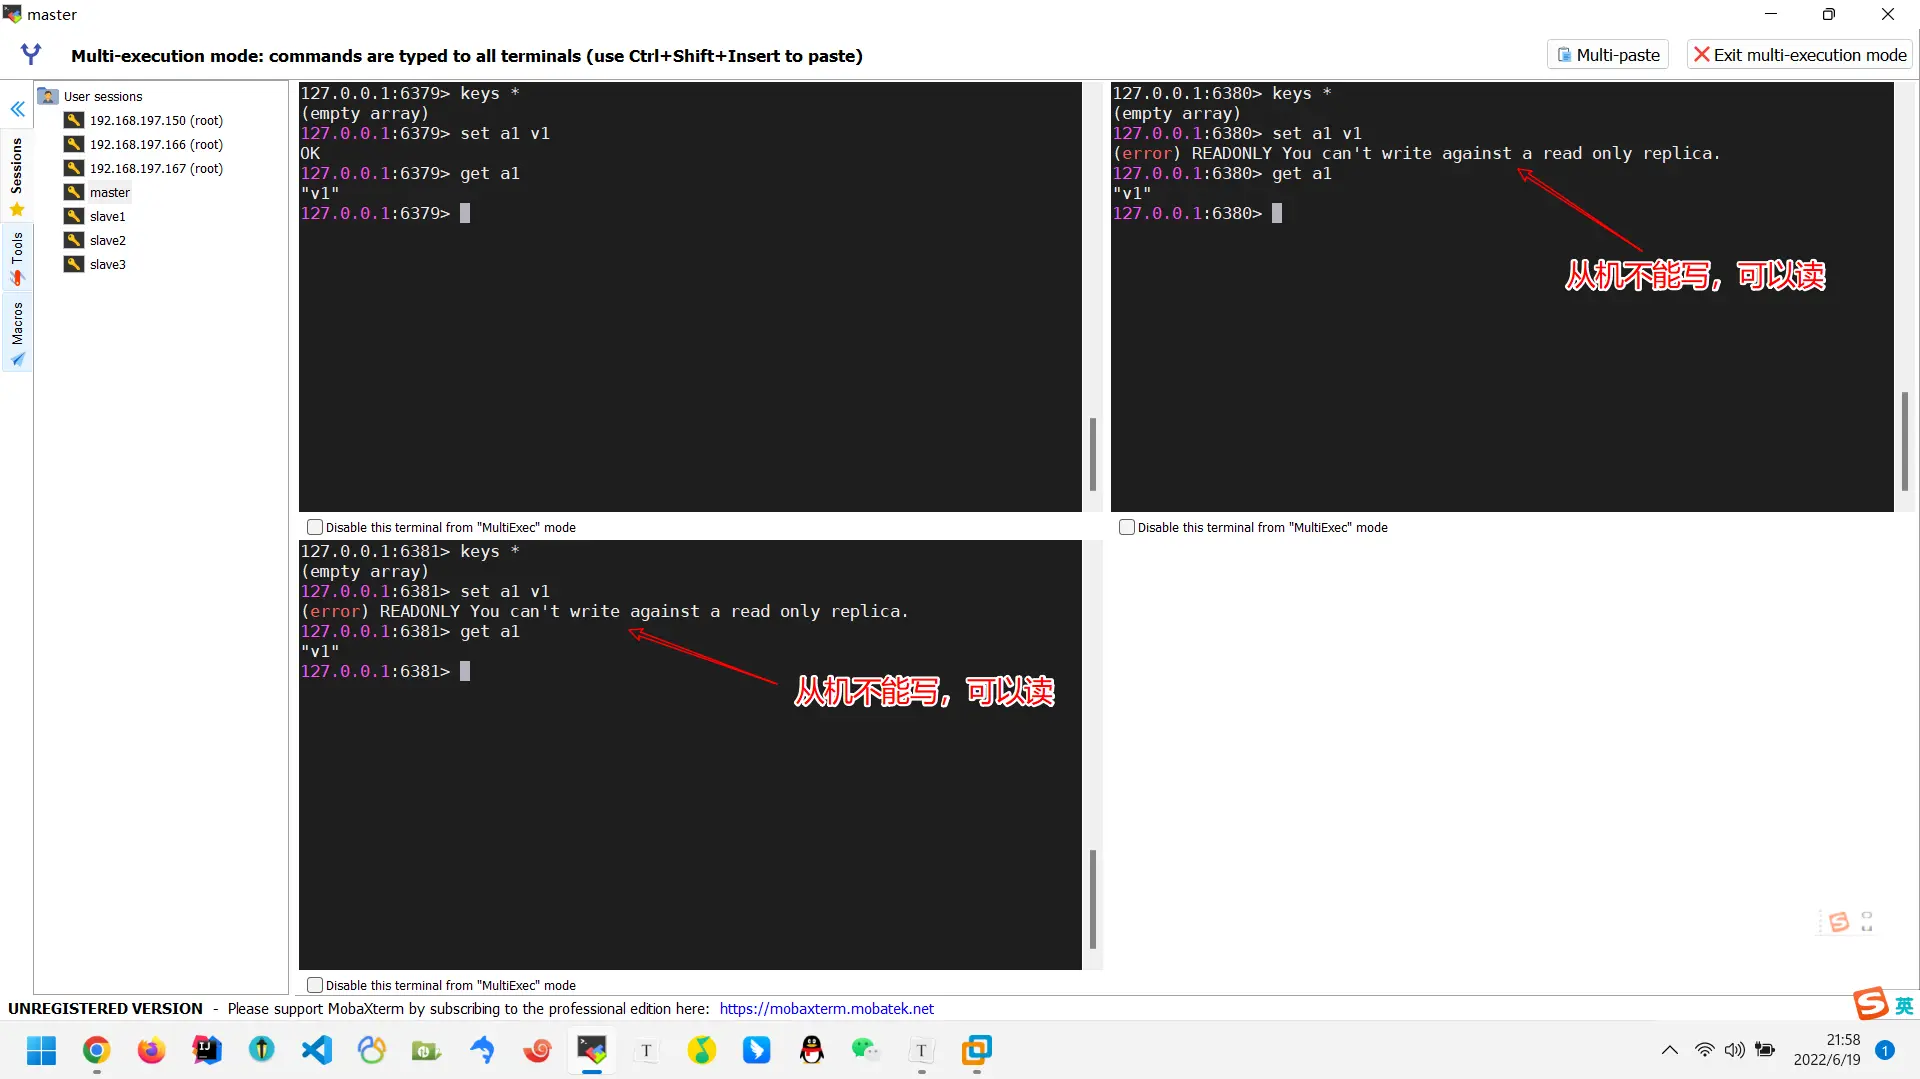Click the 6379 terminal's vertical scrollbar

click(x=1092, y=454)
